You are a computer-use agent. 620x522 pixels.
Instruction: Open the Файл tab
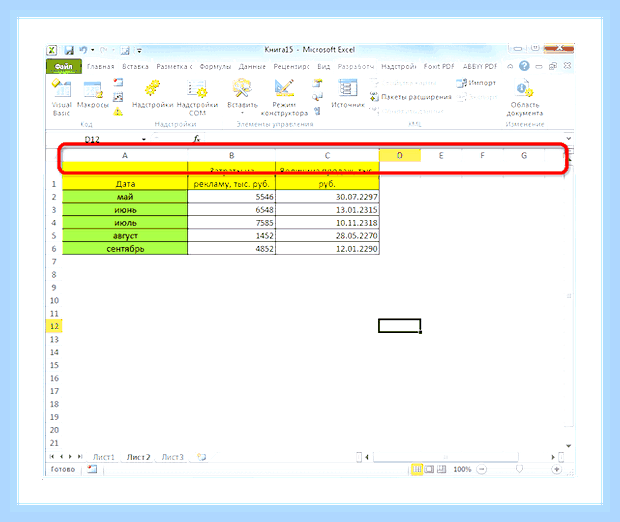point(64,66)
